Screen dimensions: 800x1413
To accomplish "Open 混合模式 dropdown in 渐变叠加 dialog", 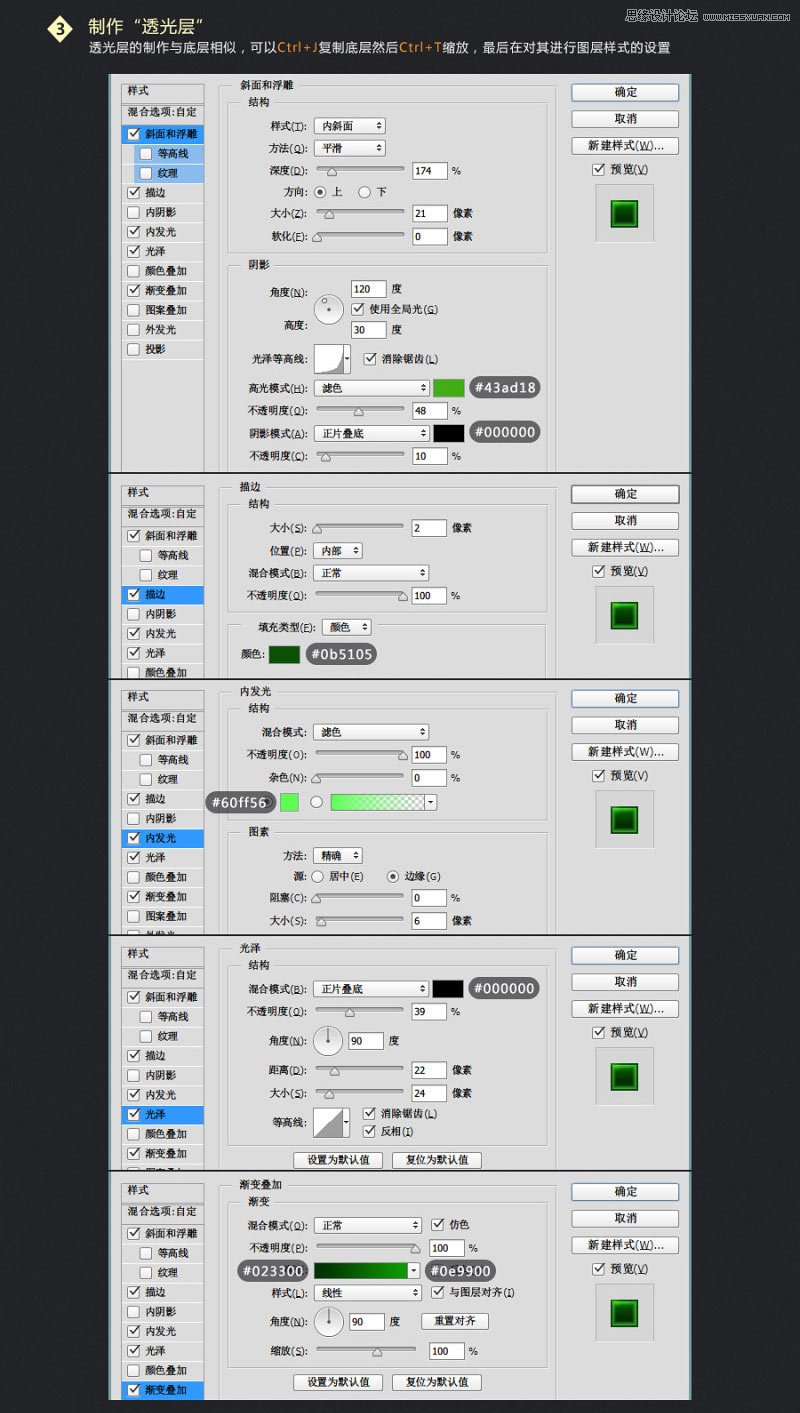I will [367, 1225].
